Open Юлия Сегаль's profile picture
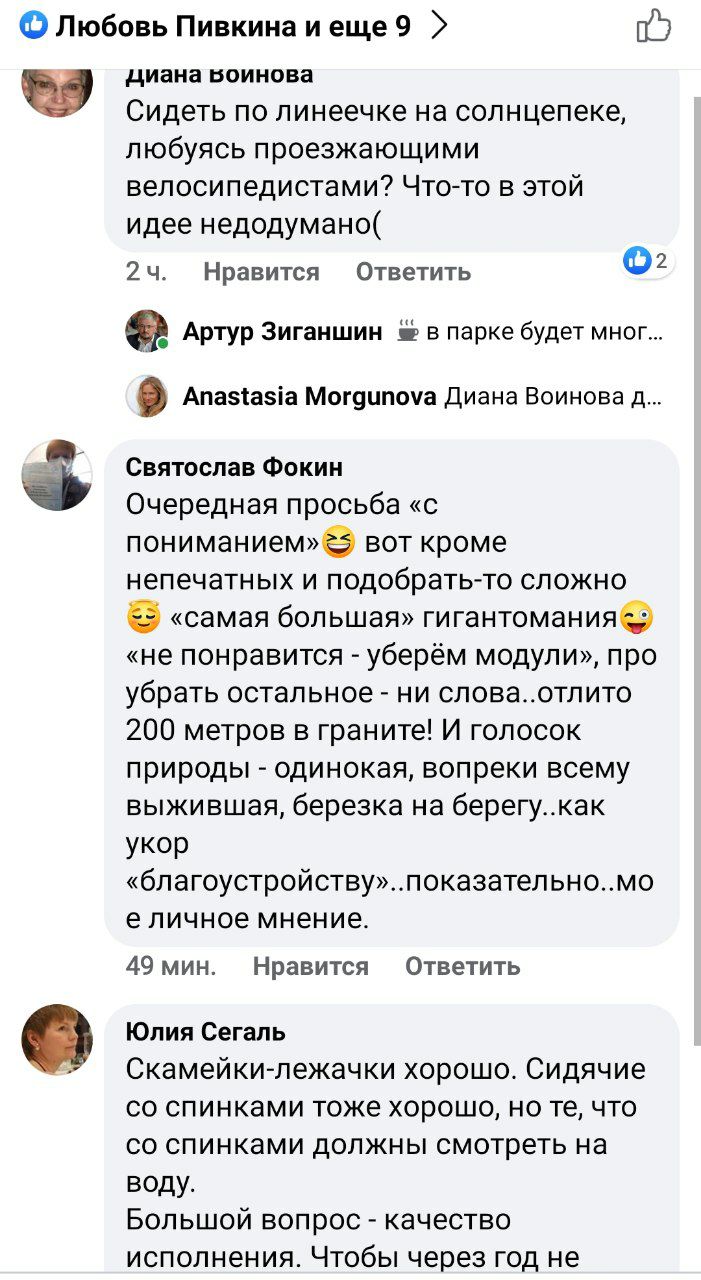The width and height of the screenshot is (701, 1280). click(x=57, y=1040)
